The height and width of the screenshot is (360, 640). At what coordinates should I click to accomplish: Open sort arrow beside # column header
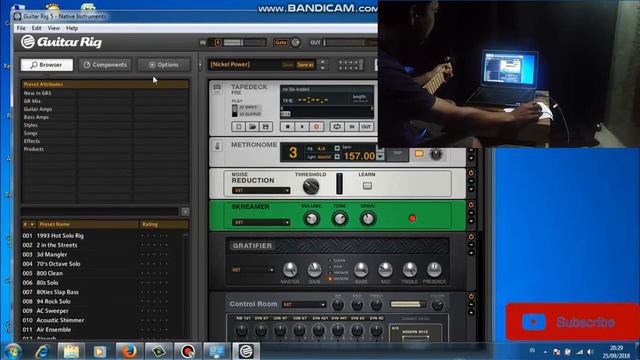(x=32, y=224)
